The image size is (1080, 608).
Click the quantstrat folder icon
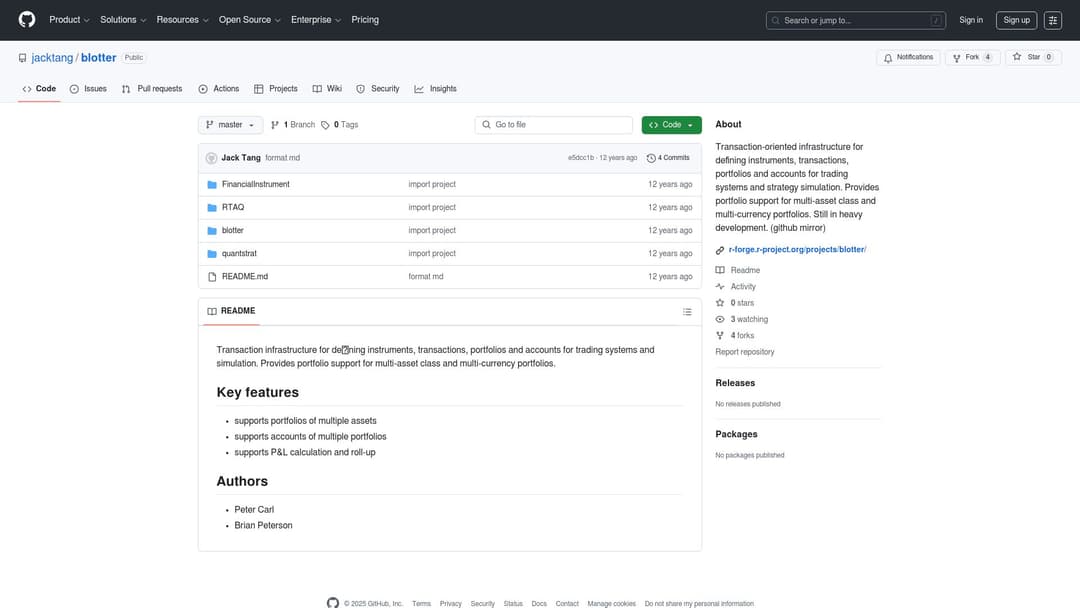coord(212,253)
